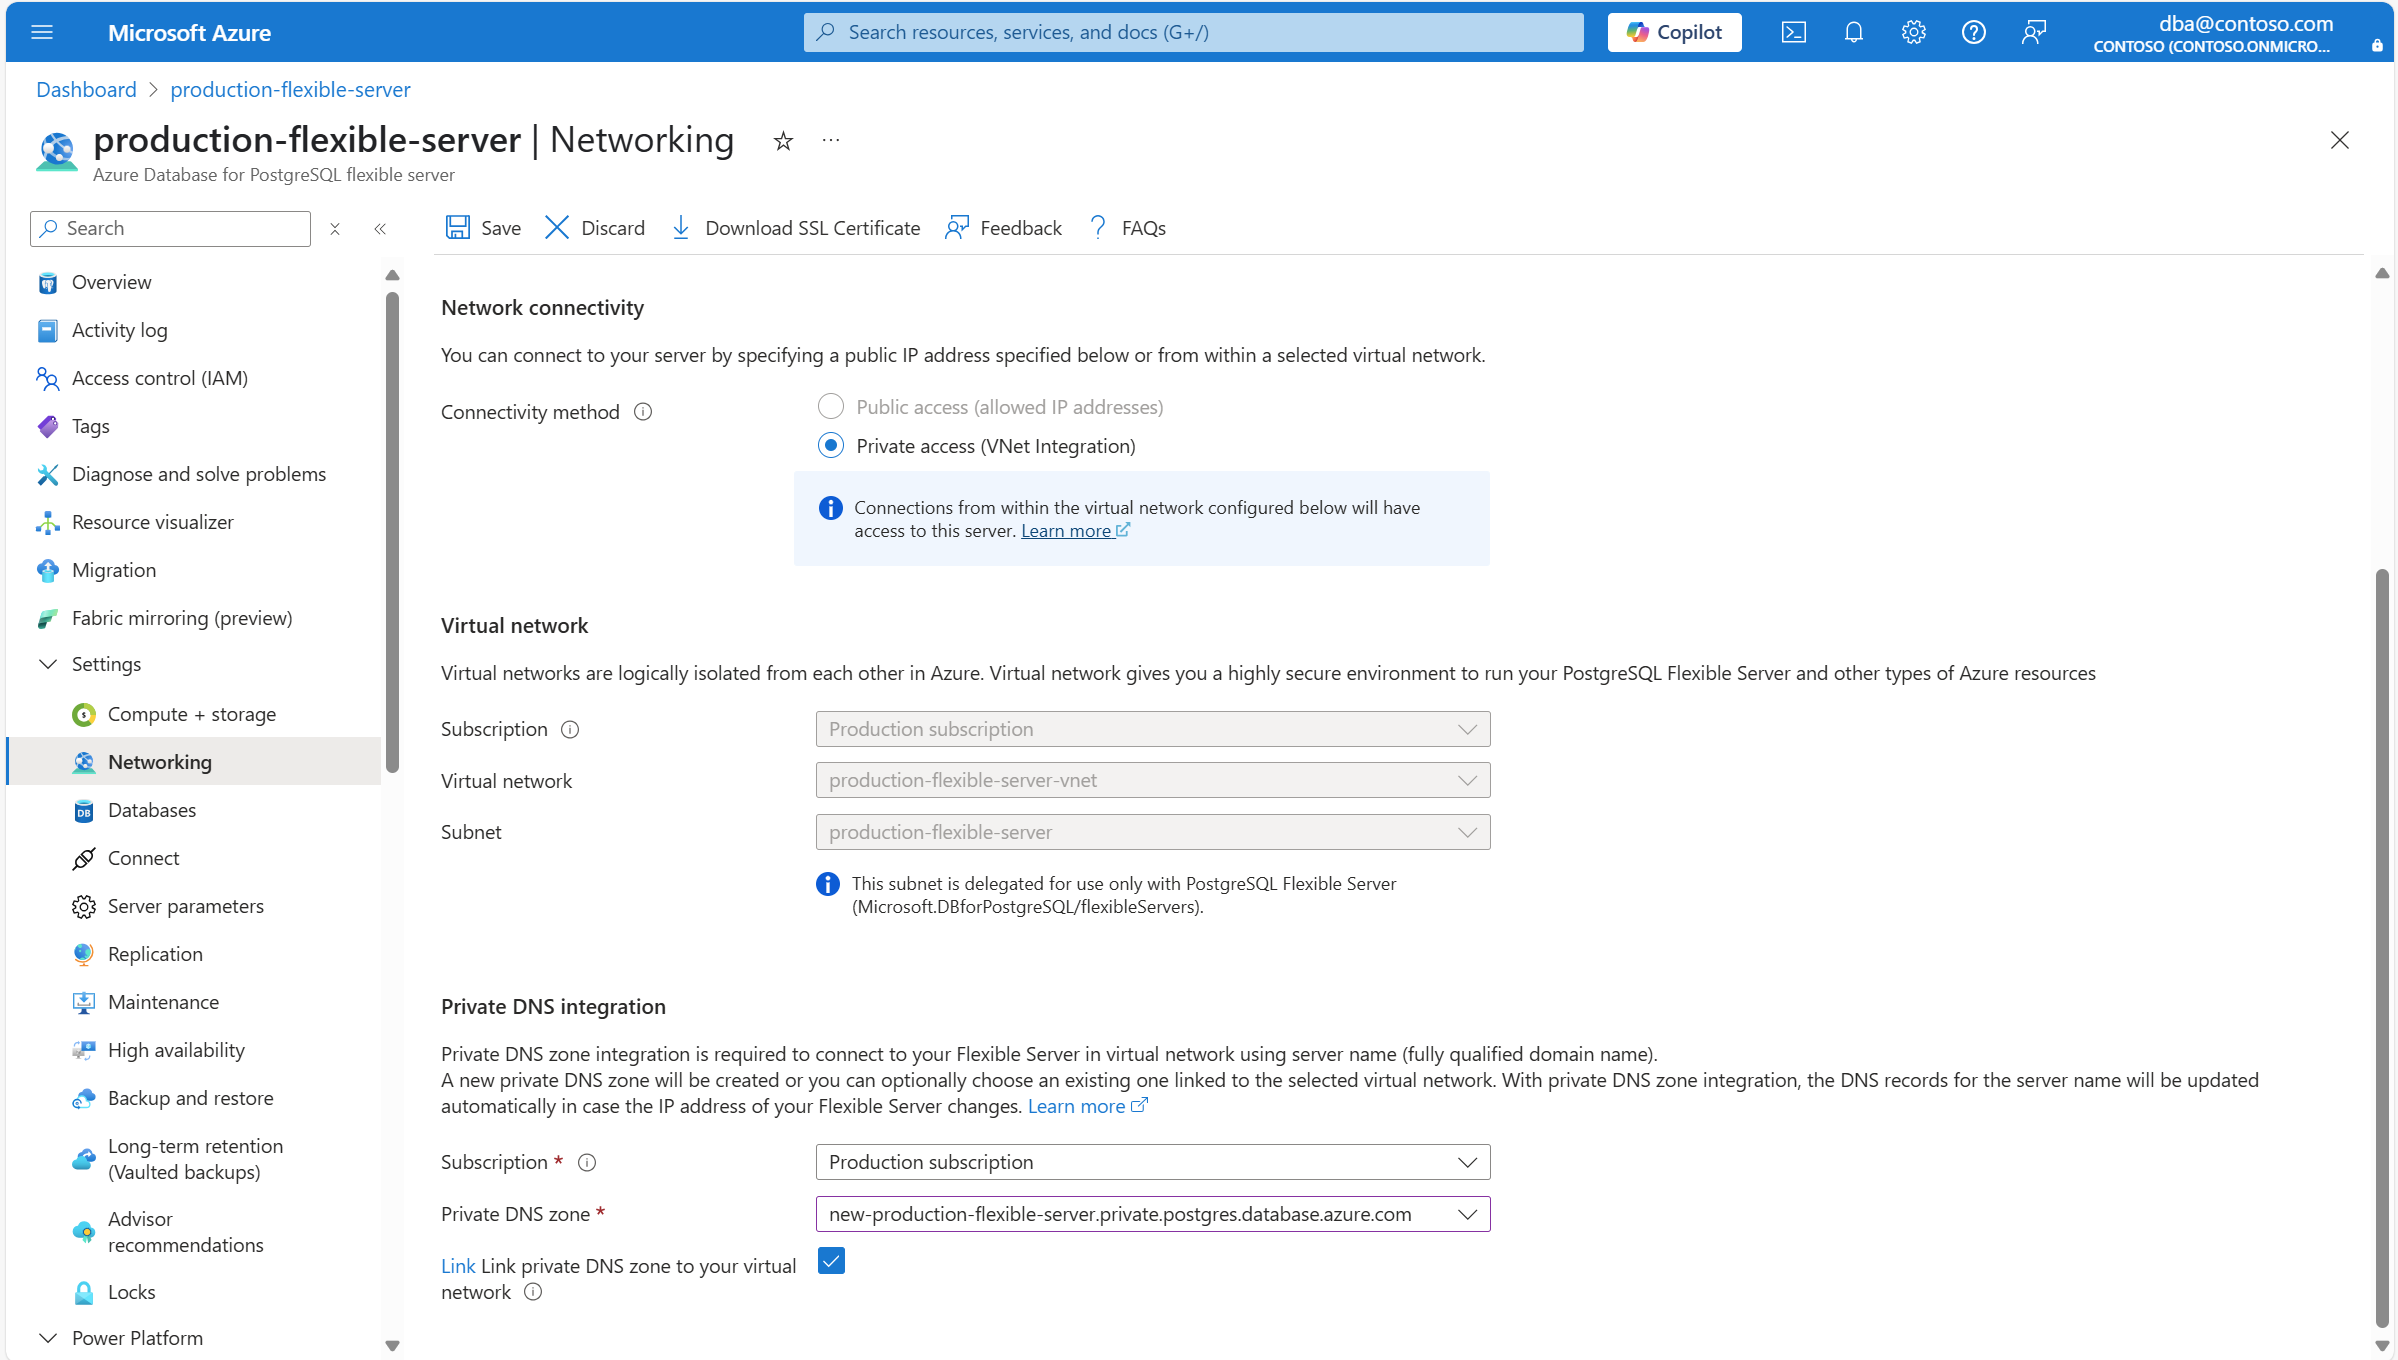
Task: Click the Download SSL Certificate icon
Action: [681, 228]
